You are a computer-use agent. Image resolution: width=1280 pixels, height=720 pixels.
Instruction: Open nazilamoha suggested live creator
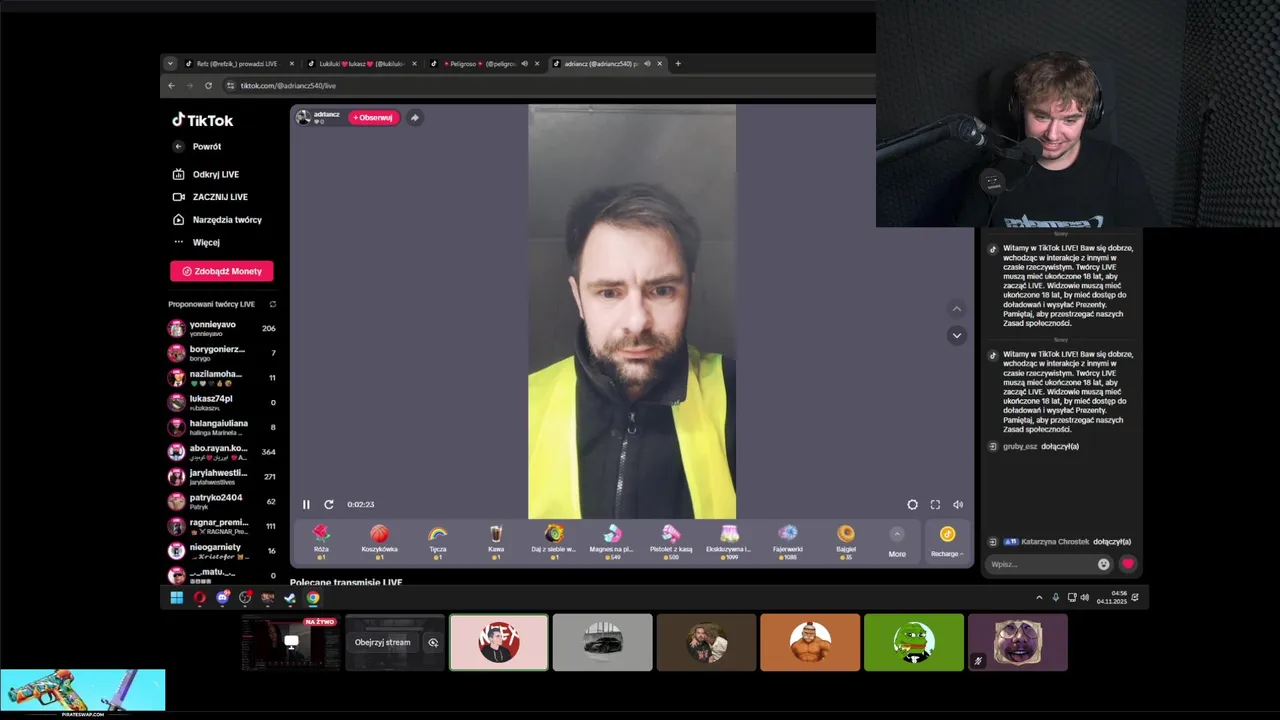222,378
